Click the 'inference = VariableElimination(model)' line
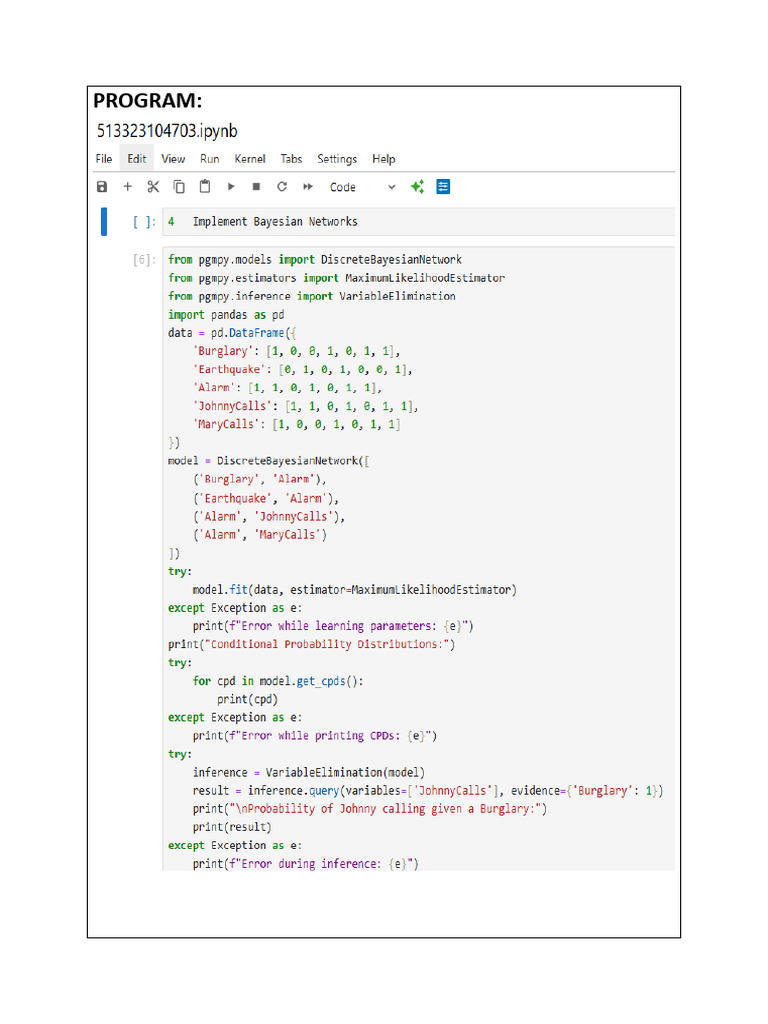 coord(309,773)
